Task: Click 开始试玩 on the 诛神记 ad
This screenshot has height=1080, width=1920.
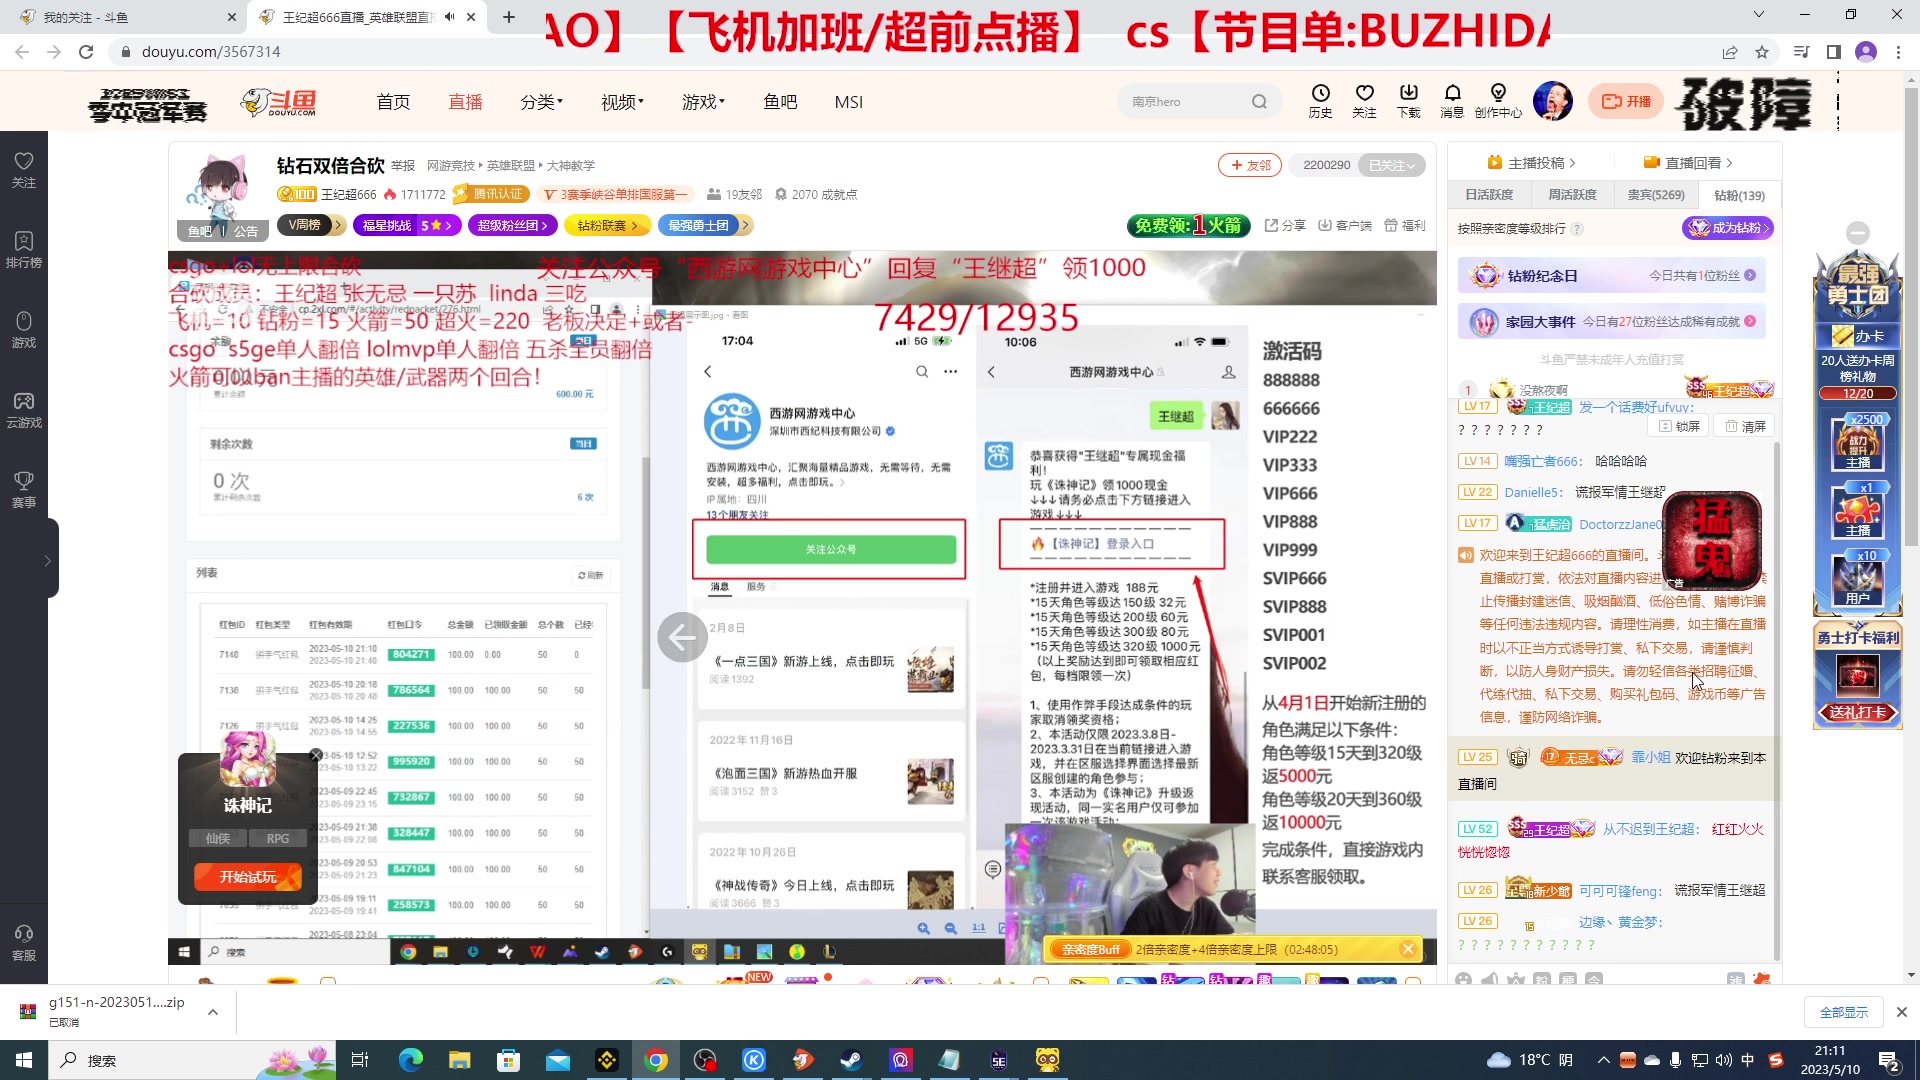Action: pos(247,877)
